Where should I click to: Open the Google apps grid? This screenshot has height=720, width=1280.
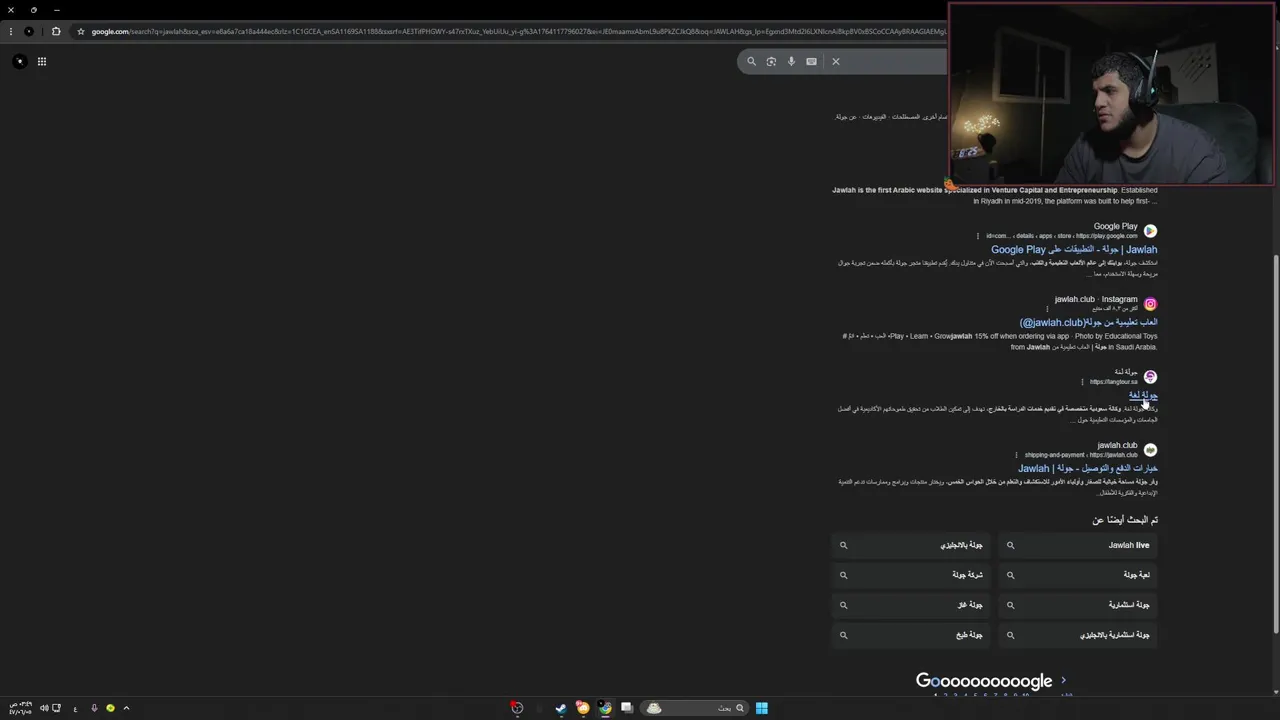[42, 61]
